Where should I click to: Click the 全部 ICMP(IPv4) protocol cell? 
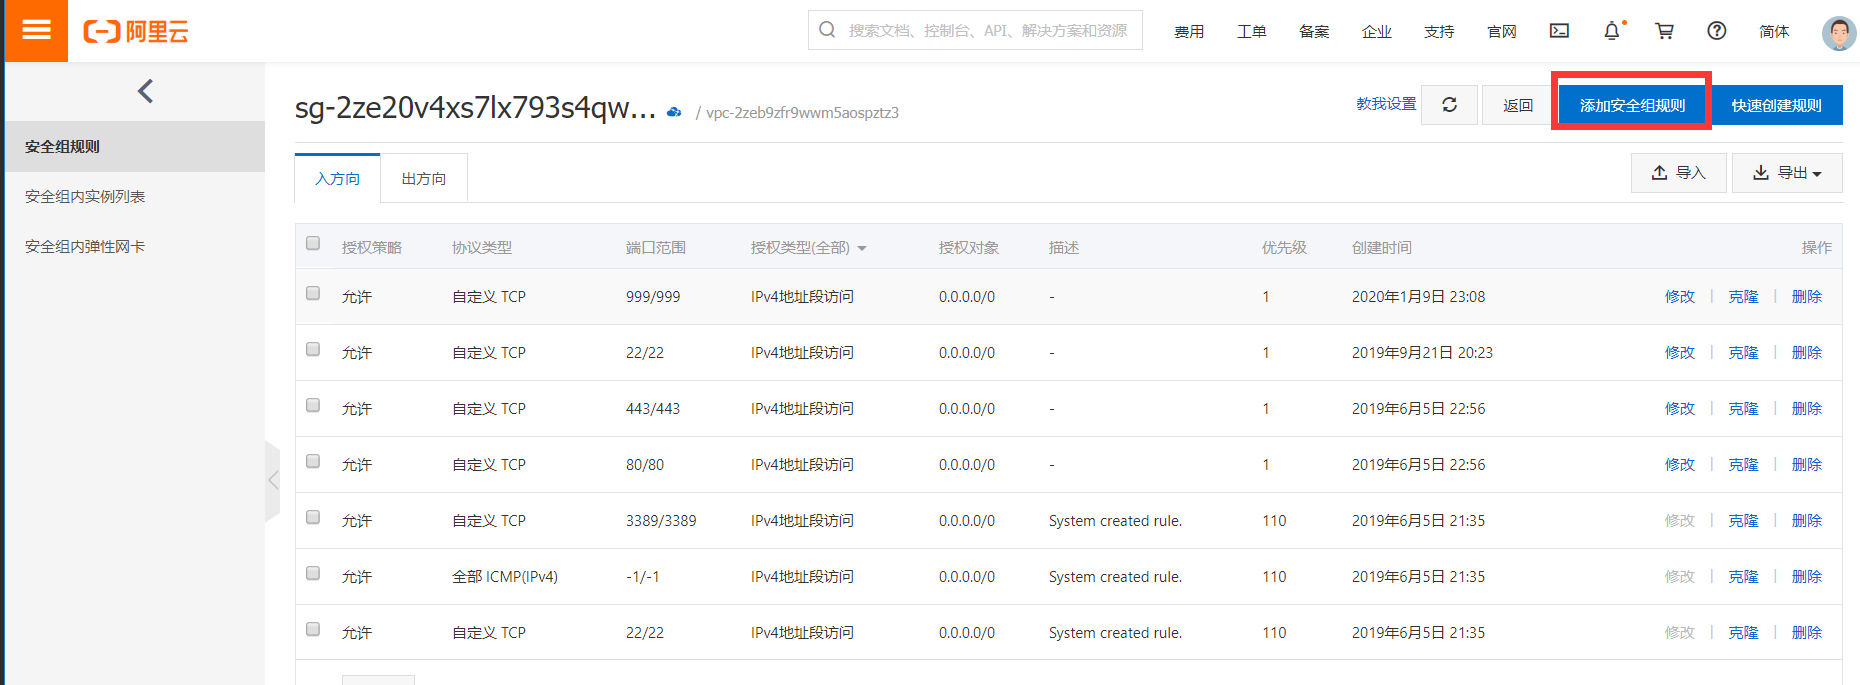pyautogui.click(x=505, y=577)
